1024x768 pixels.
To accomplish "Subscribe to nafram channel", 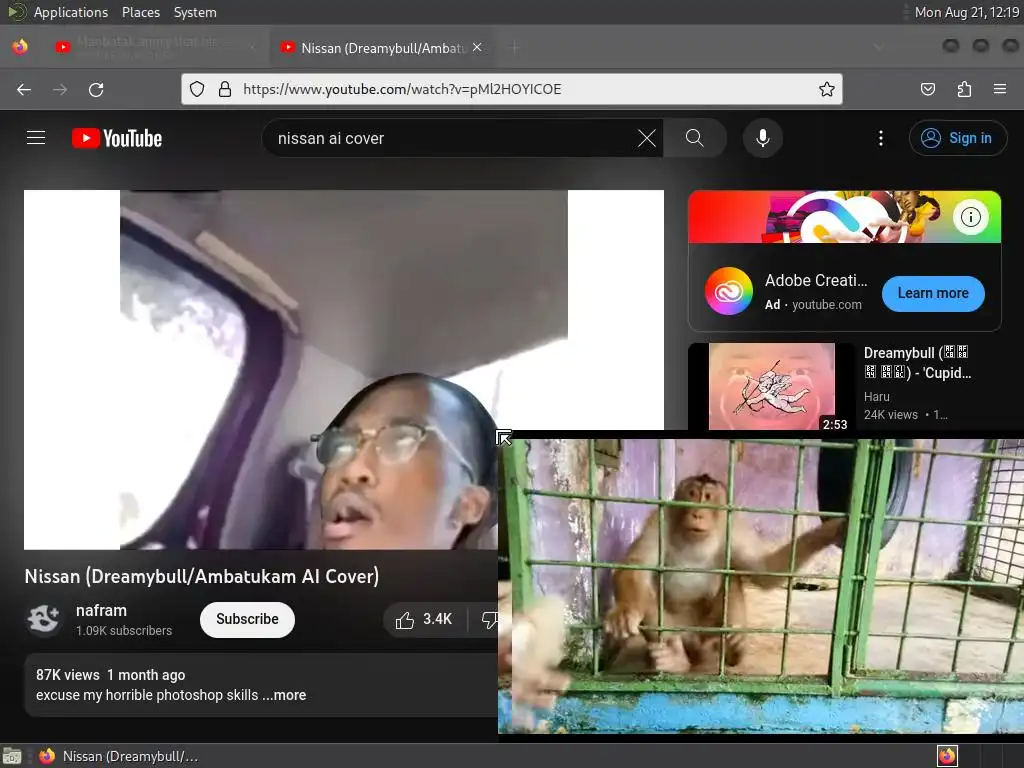I will 247,619.
